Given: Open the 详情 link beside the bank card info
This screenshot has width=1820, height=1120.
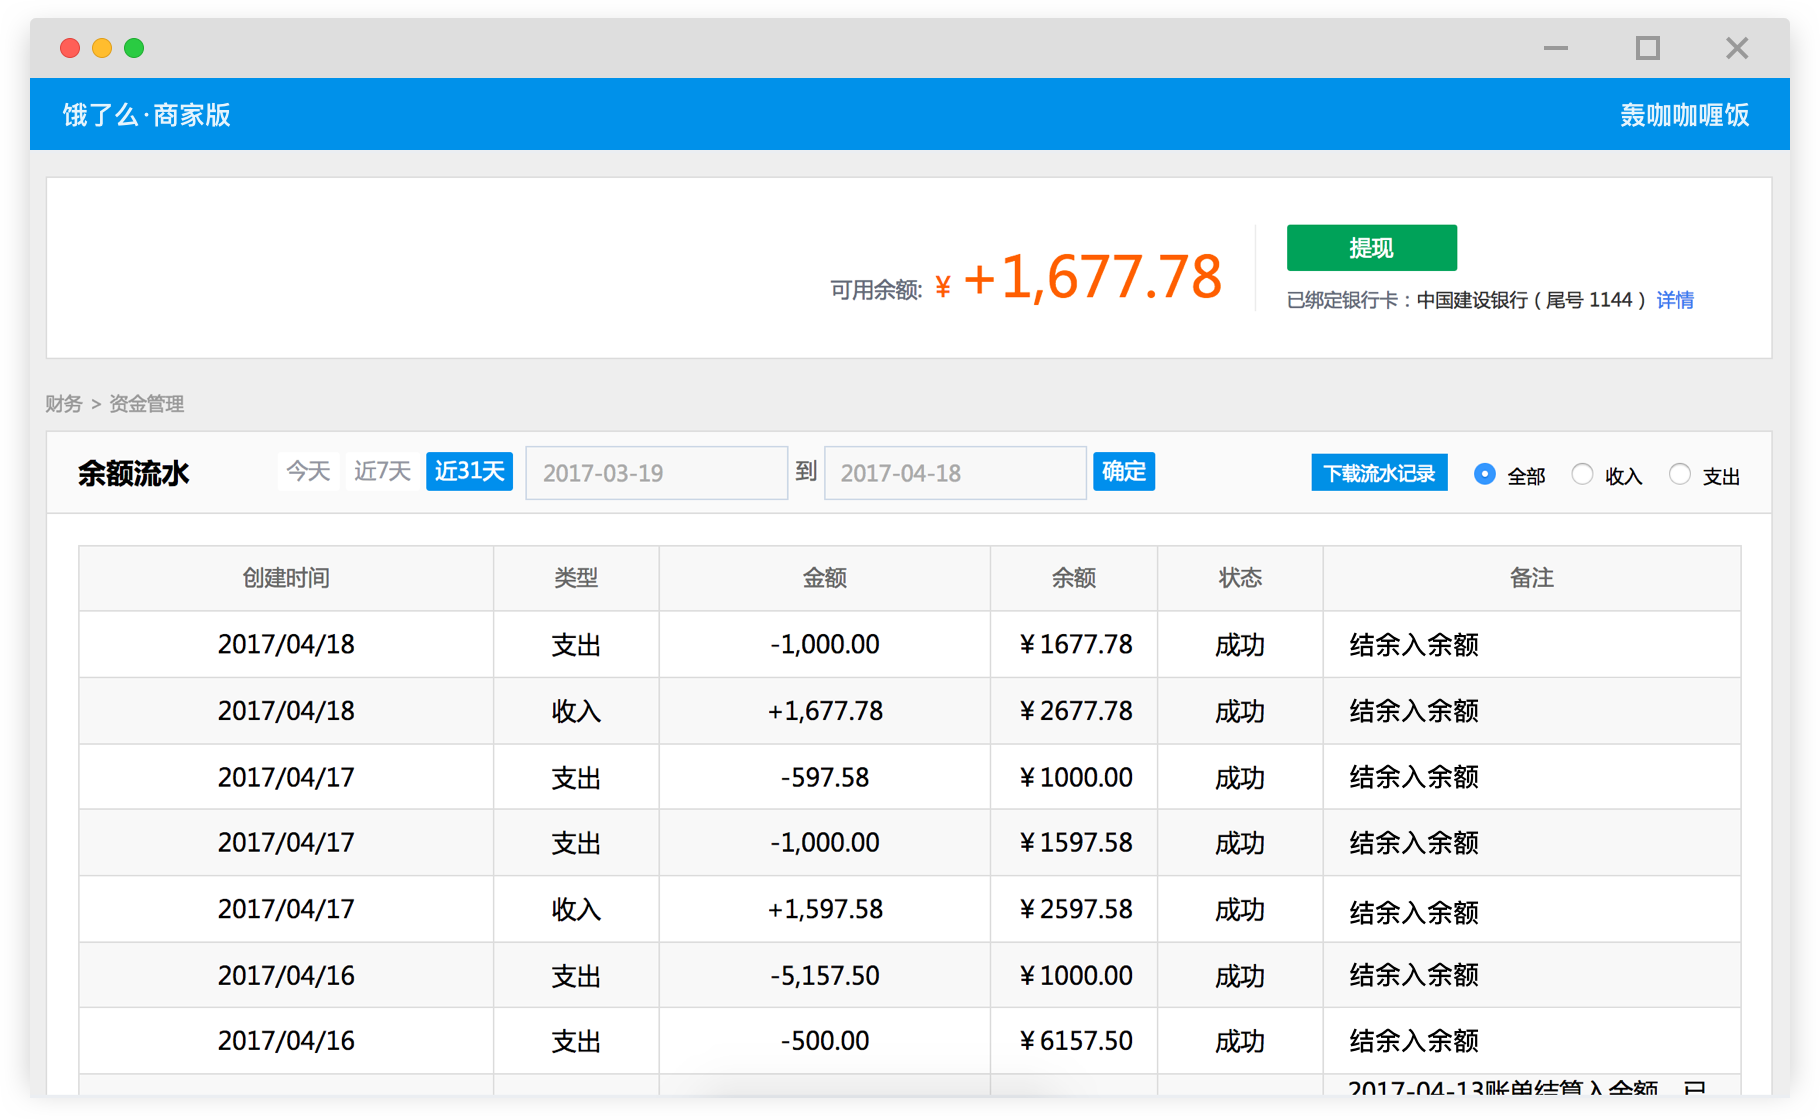Looking at the screenshot, I should pos(1675,299).
